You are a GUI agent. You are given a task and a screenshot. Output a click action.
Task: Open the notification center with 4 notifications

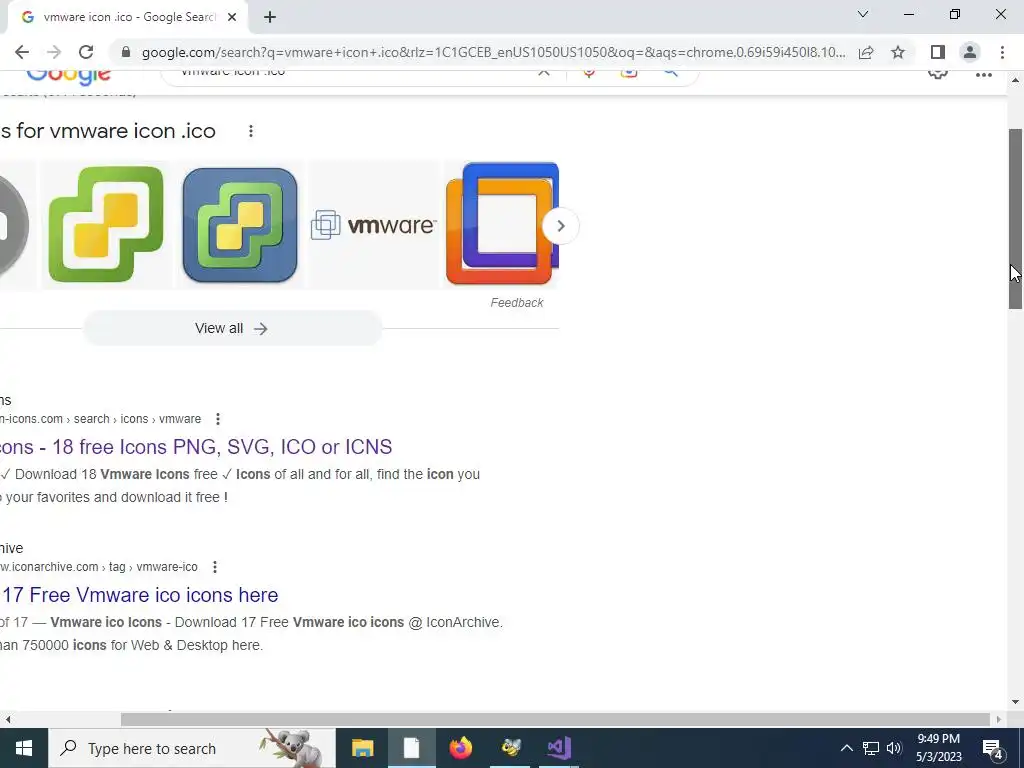pos(993,748)
